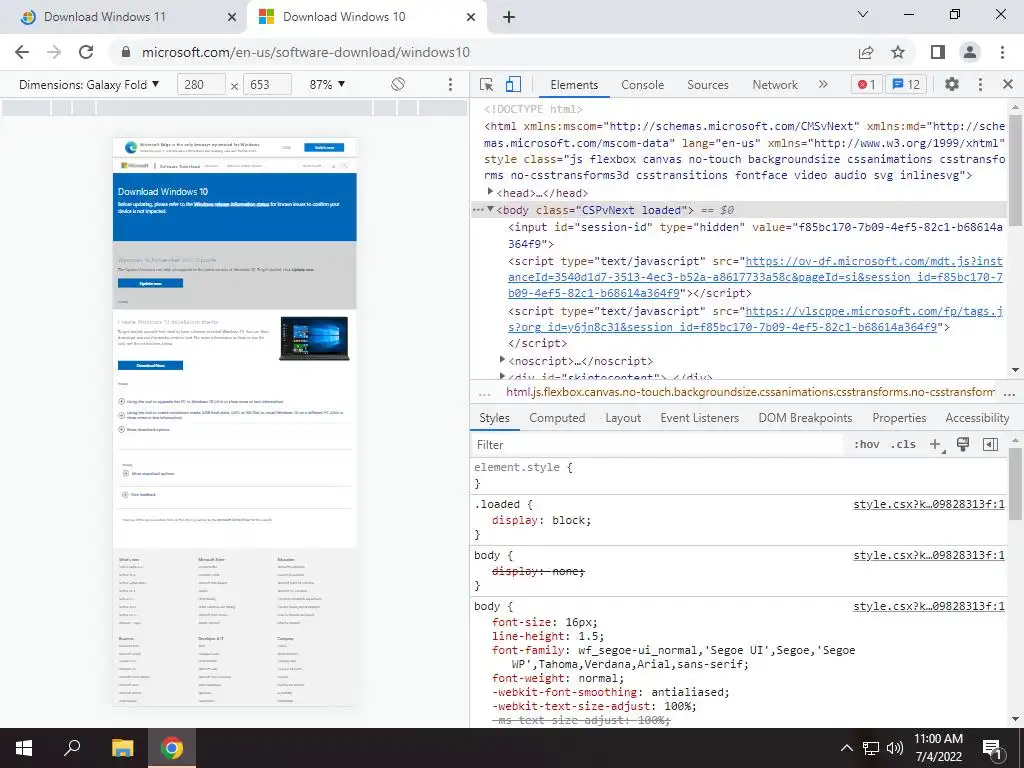1024x768 pixels.
Task: Close the DevTools panel
Action: pos(1008,84)
